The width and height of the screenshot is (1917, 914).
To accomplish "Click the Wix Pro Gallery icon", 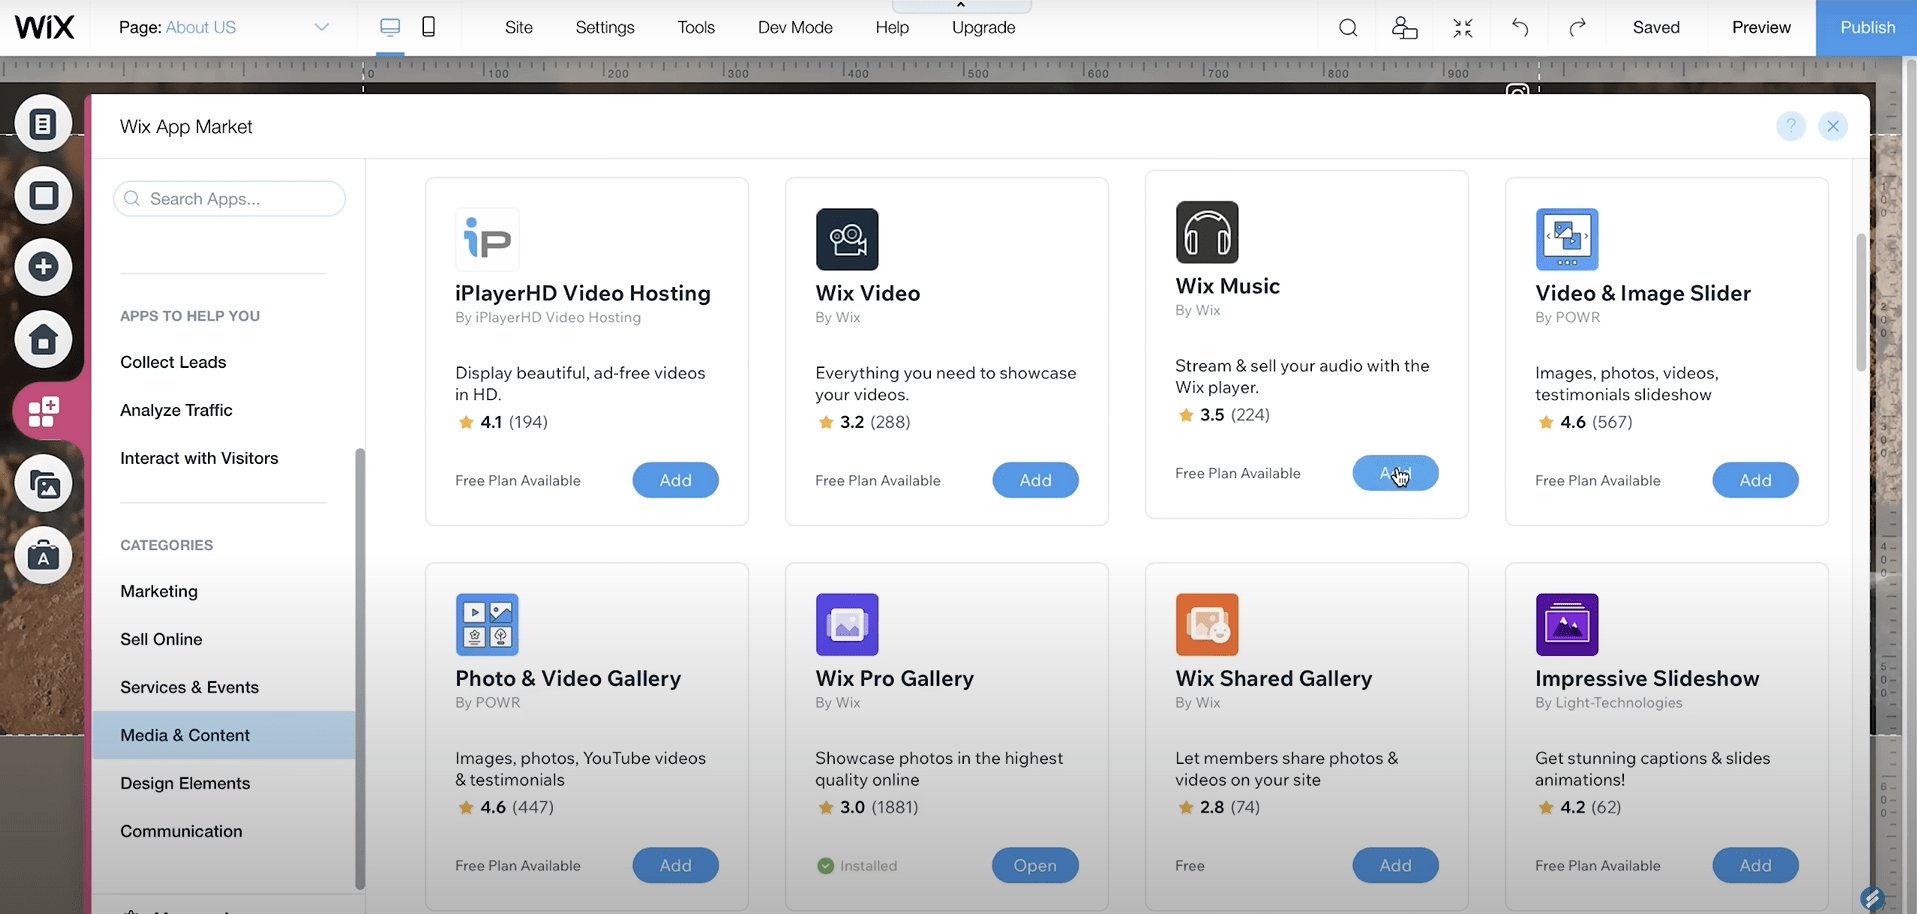I will pos(847,624).
